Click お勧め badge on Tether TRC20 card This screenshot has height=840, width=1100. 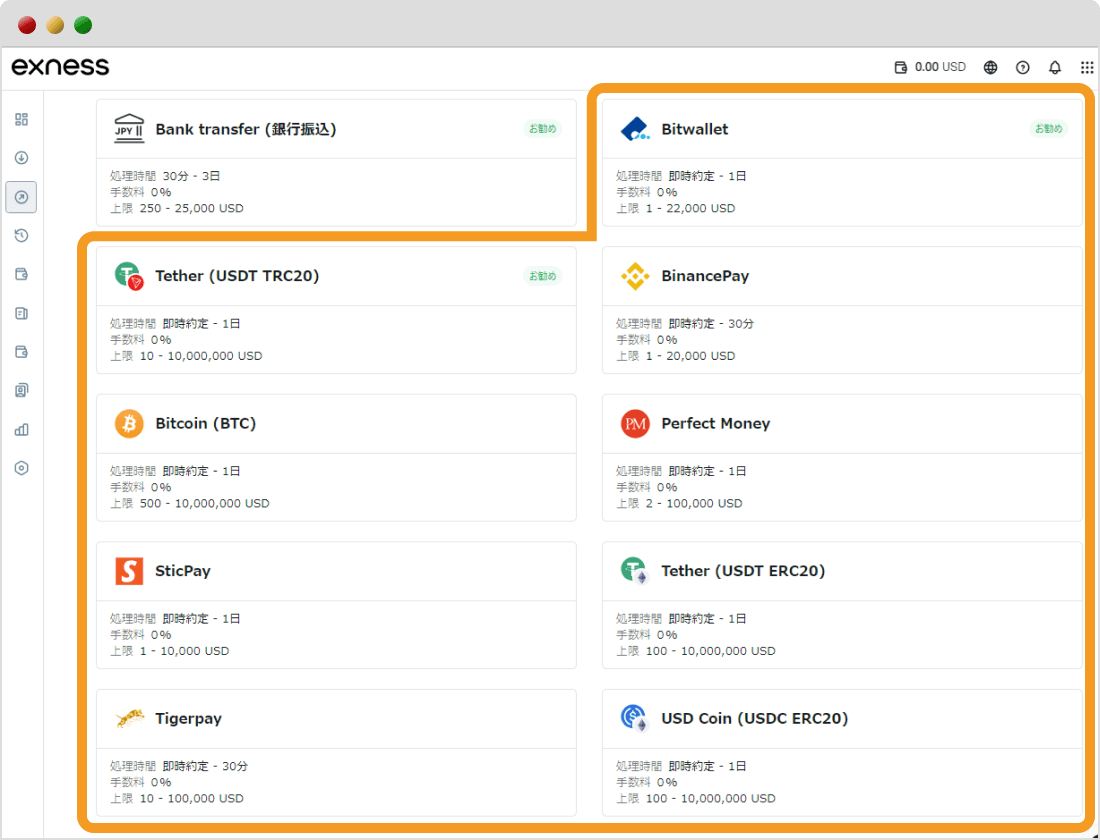tap(542, 276)
